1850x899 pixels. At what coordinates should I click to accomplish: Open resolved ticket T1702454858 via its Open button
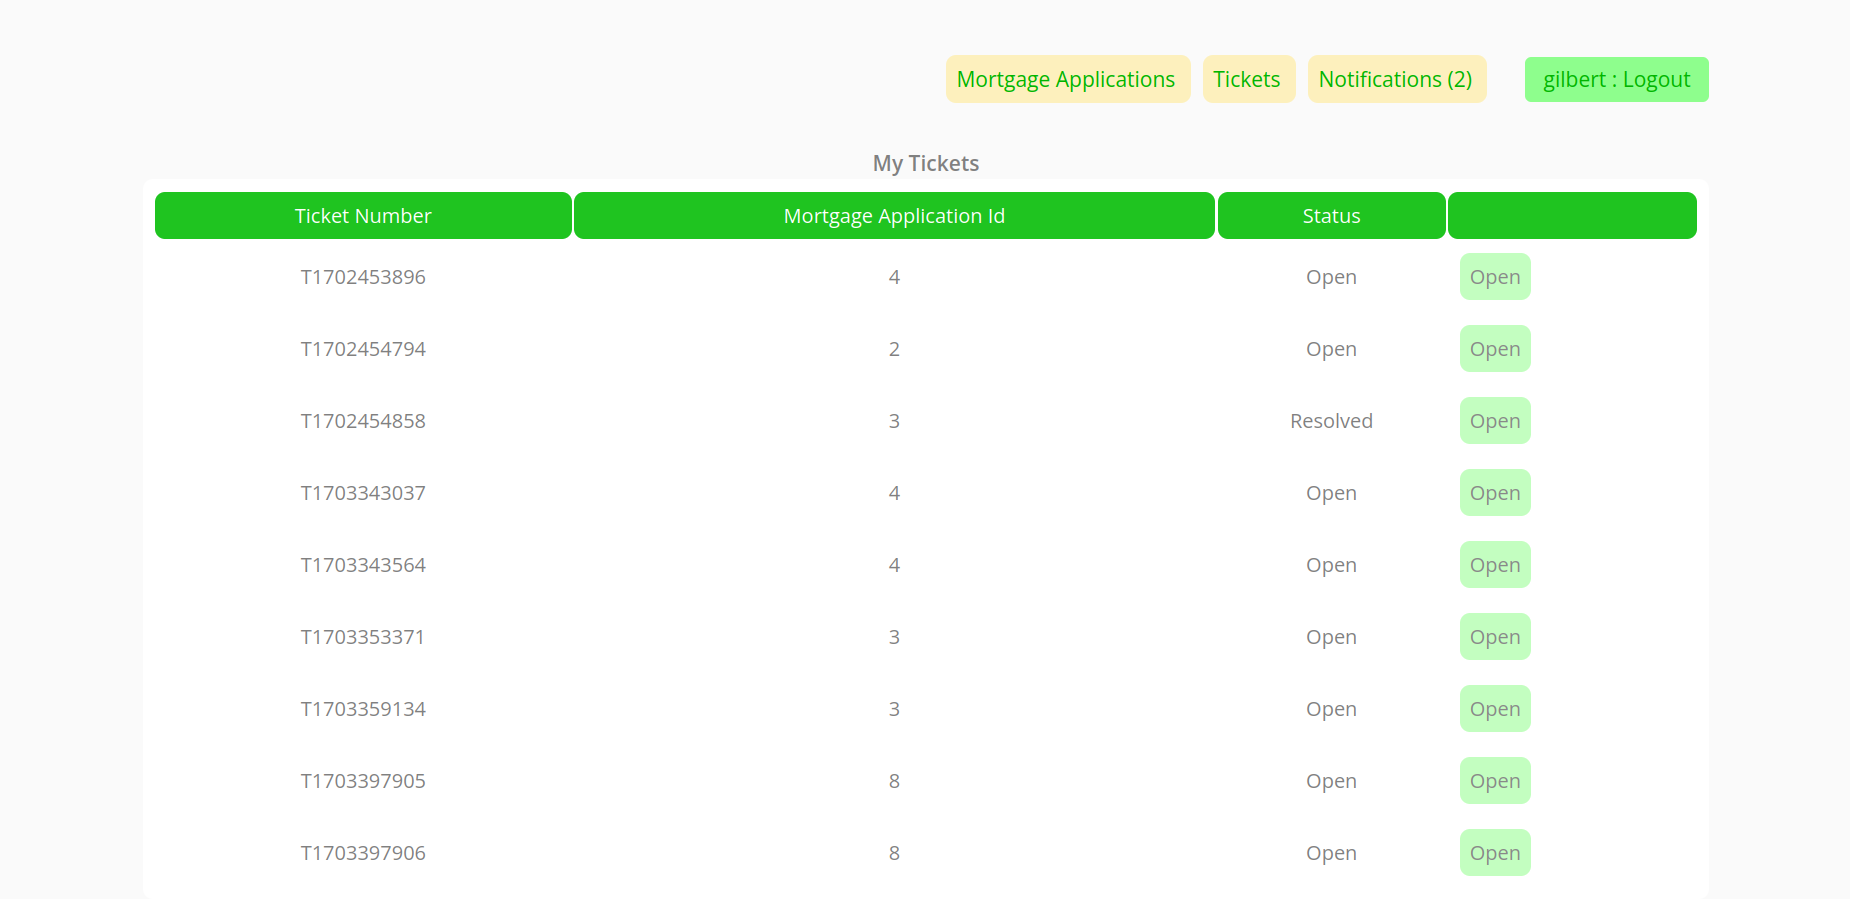point(1495,421)
